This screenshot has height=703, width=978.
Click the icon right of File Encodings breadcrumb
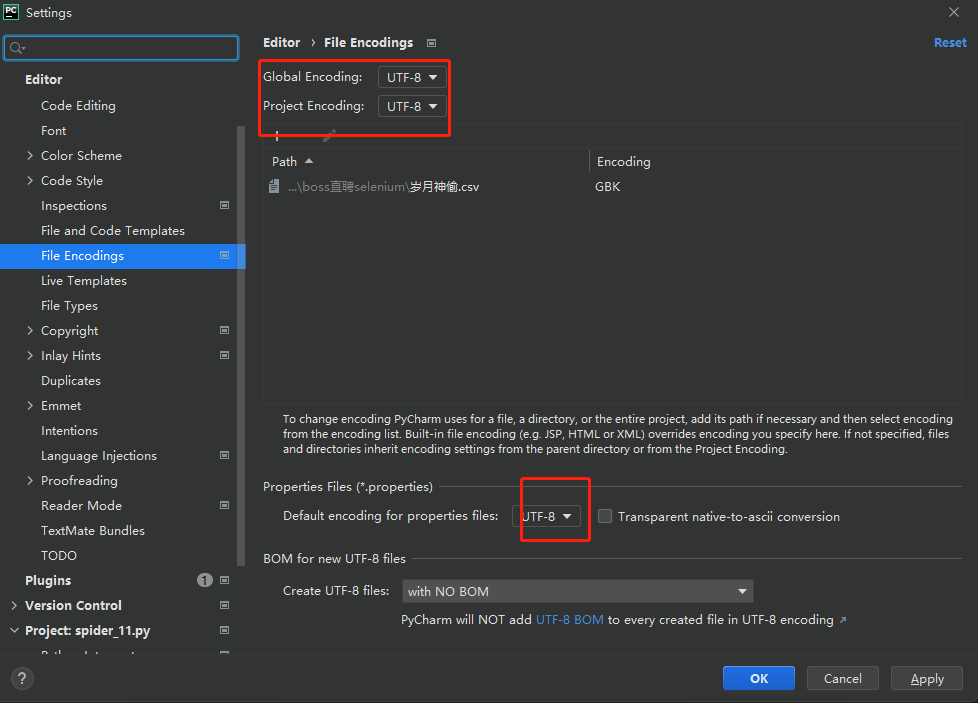[x=431, y=43]
